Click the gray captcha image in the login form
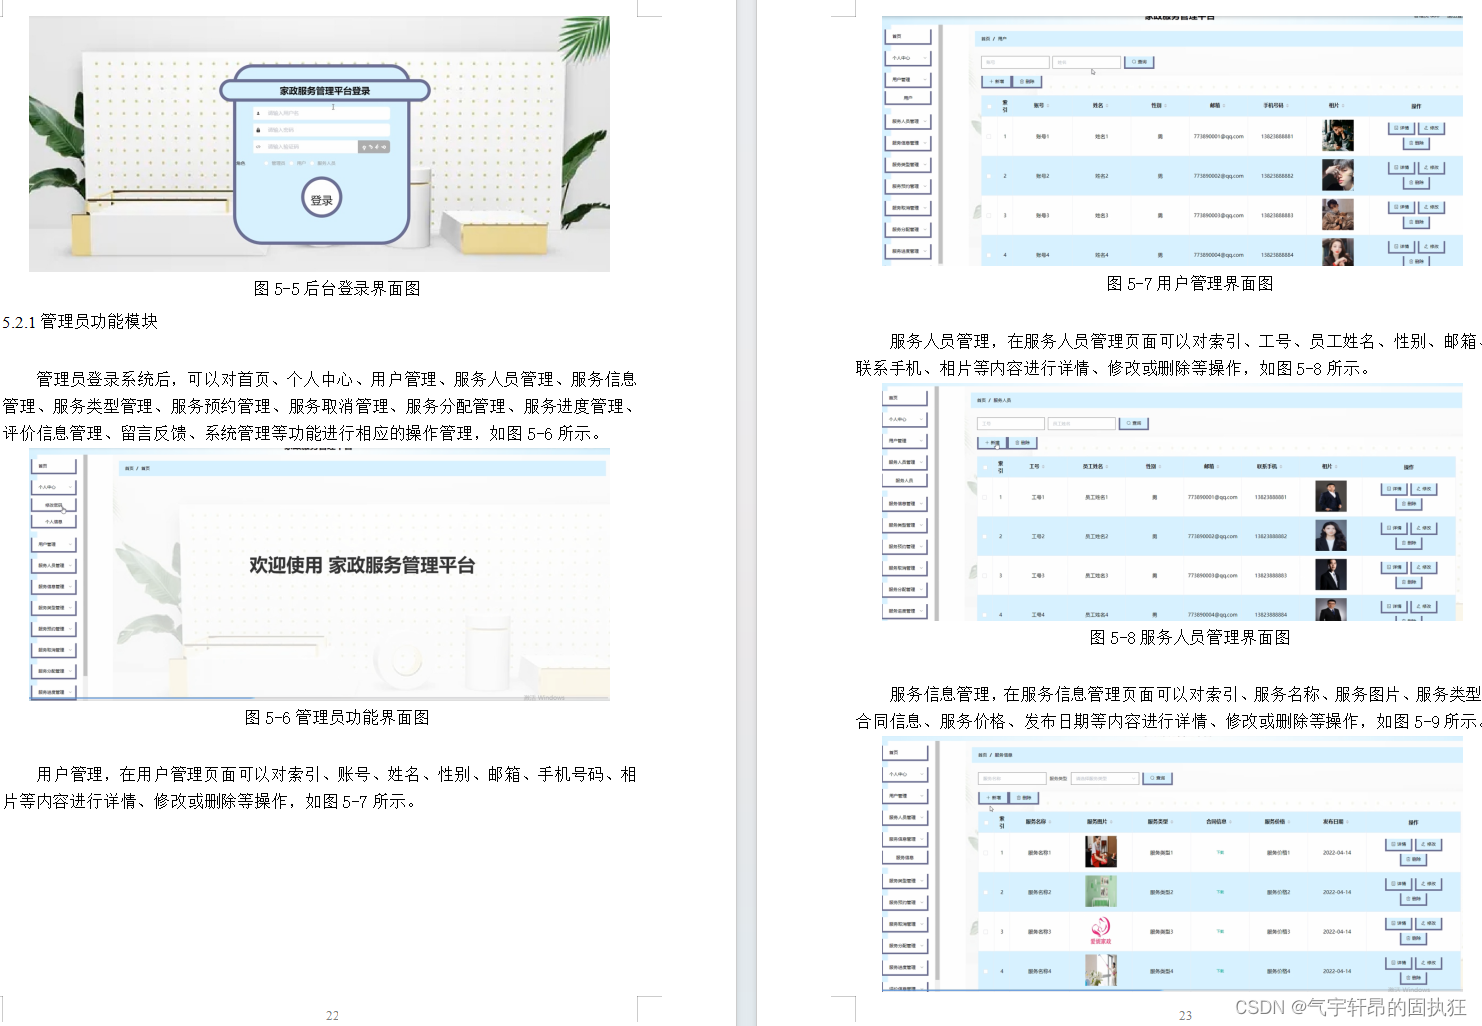 tap(374, 147)
